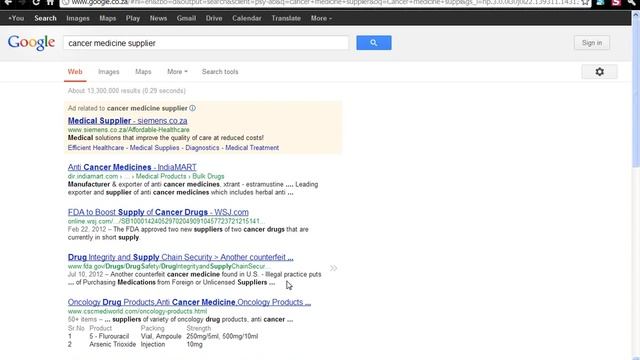Open Medical Supplier siemens.co.za ad
The width and height of the screenshot is (640, 360).
coord(127,121)
